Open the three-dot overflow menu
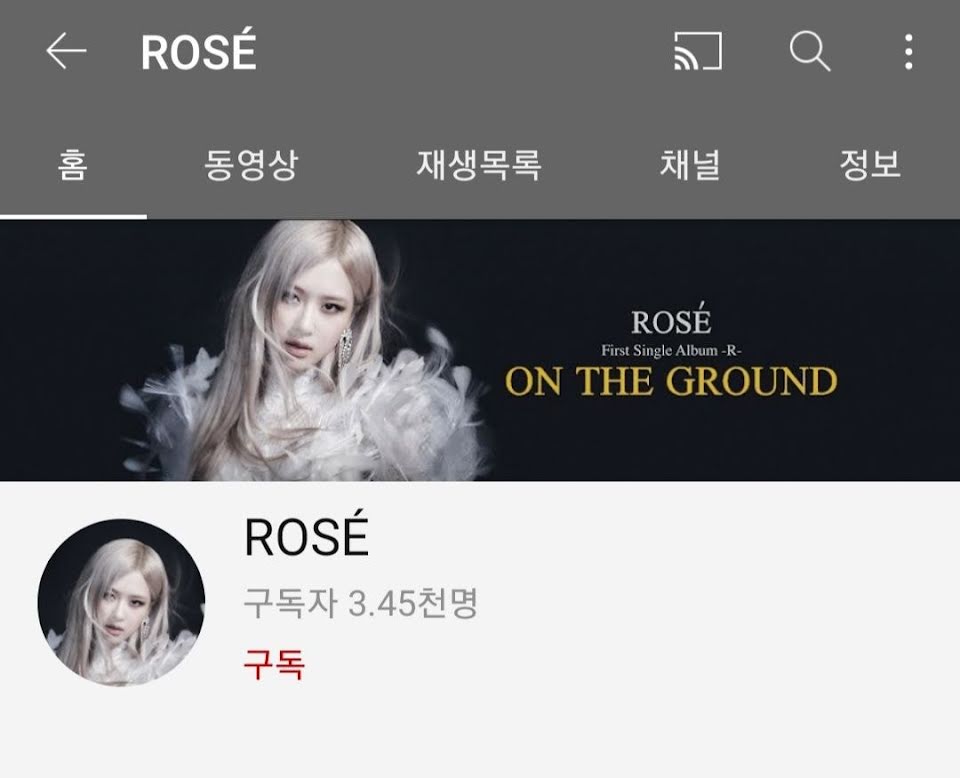 coord(909,51)
